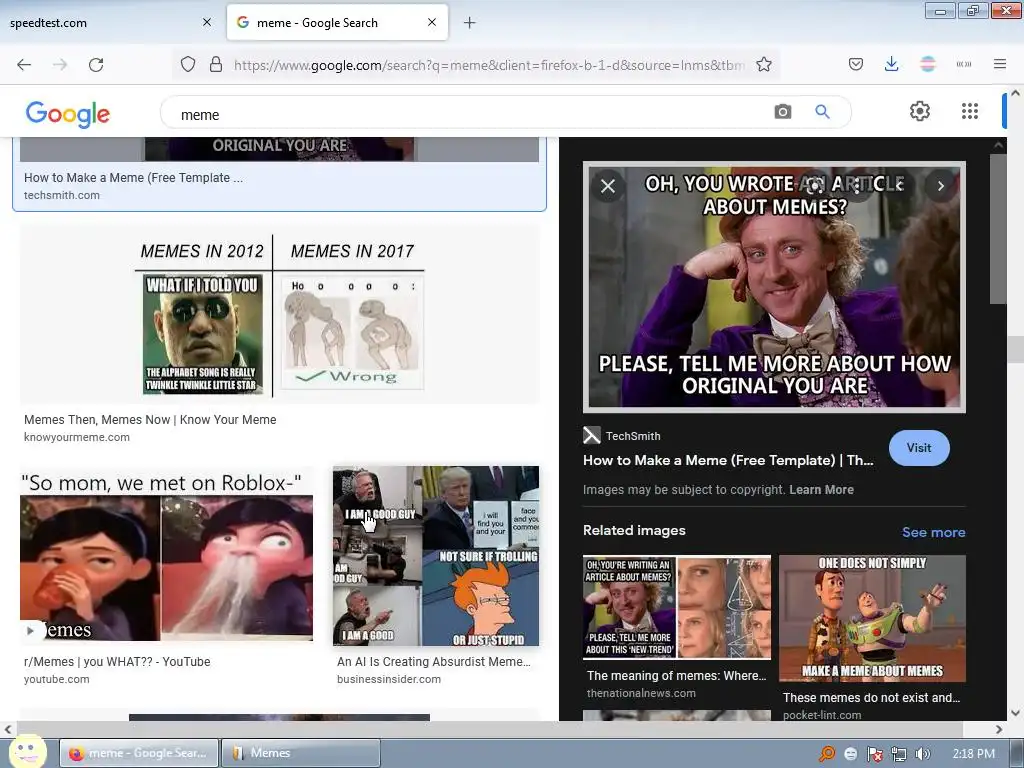Viewport: 1024px width, 768px height.
Task: Open preview three-dot options menu
Action: coord(857,186)
